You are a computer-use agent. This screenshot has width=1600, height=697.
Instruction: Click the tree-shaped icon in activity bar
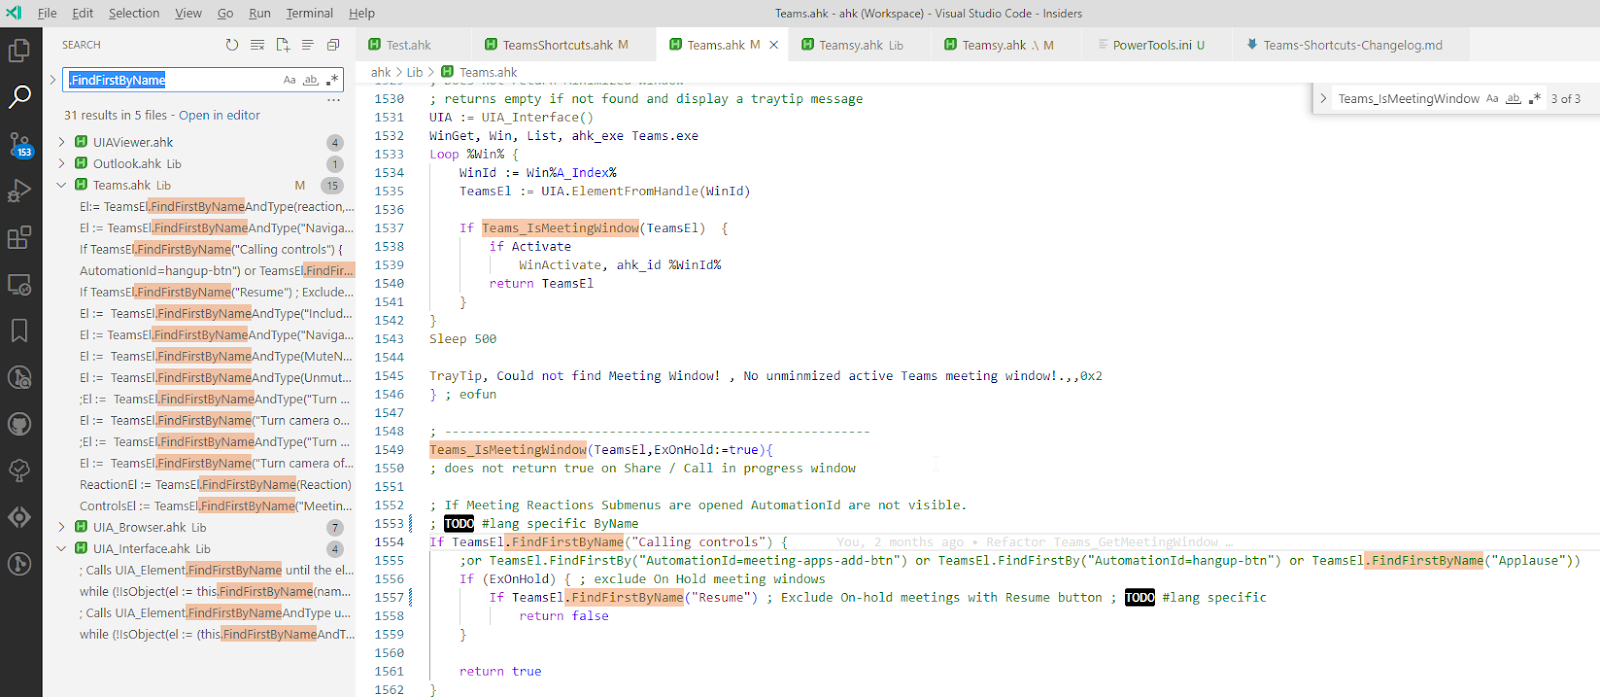pos(19,470)
